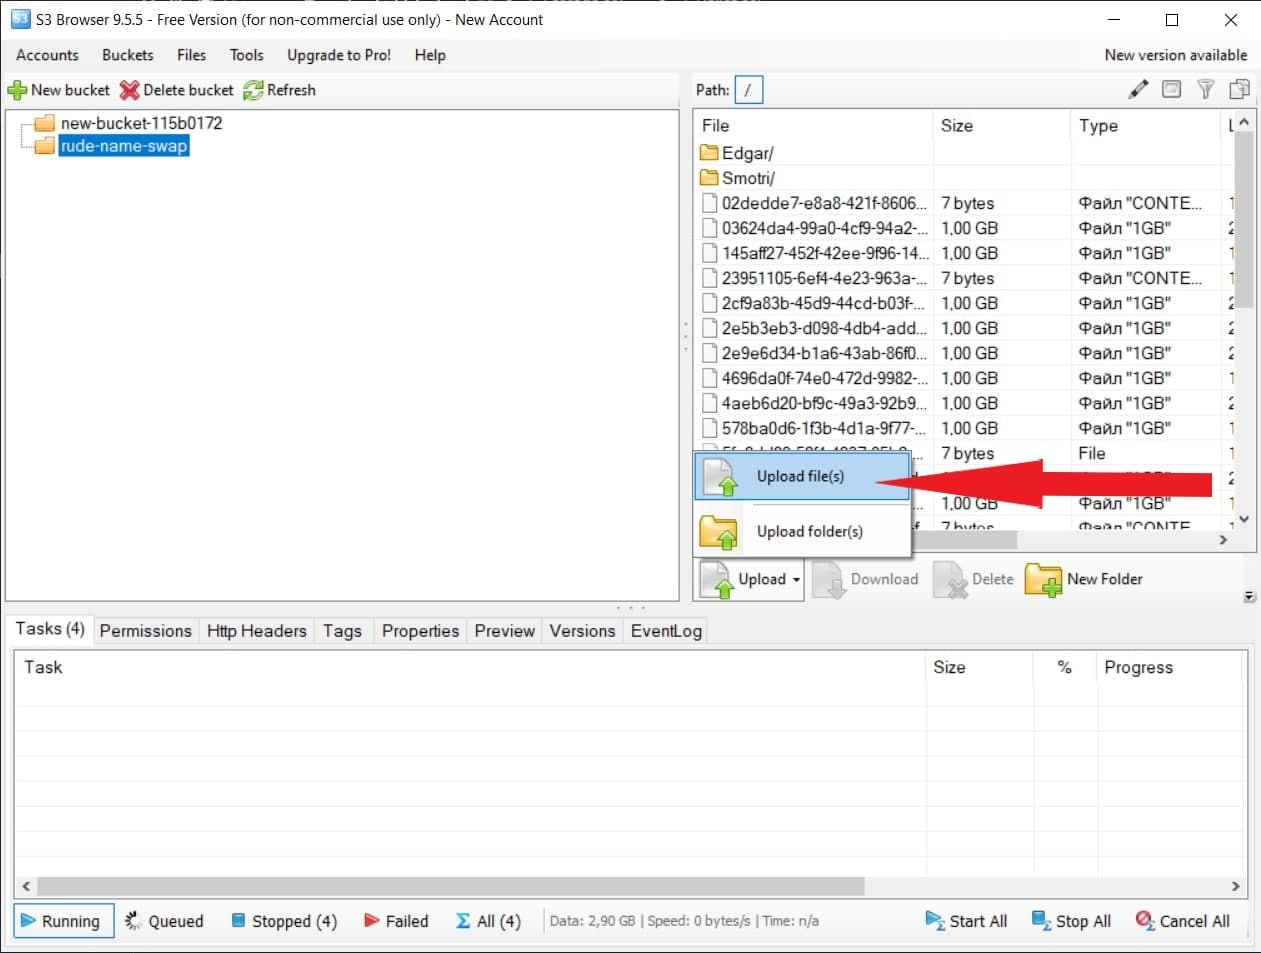
Task: Select file 2e5b3eb3-d098-4db4-add
Action: pyautogui.click(x=815, y=328)
